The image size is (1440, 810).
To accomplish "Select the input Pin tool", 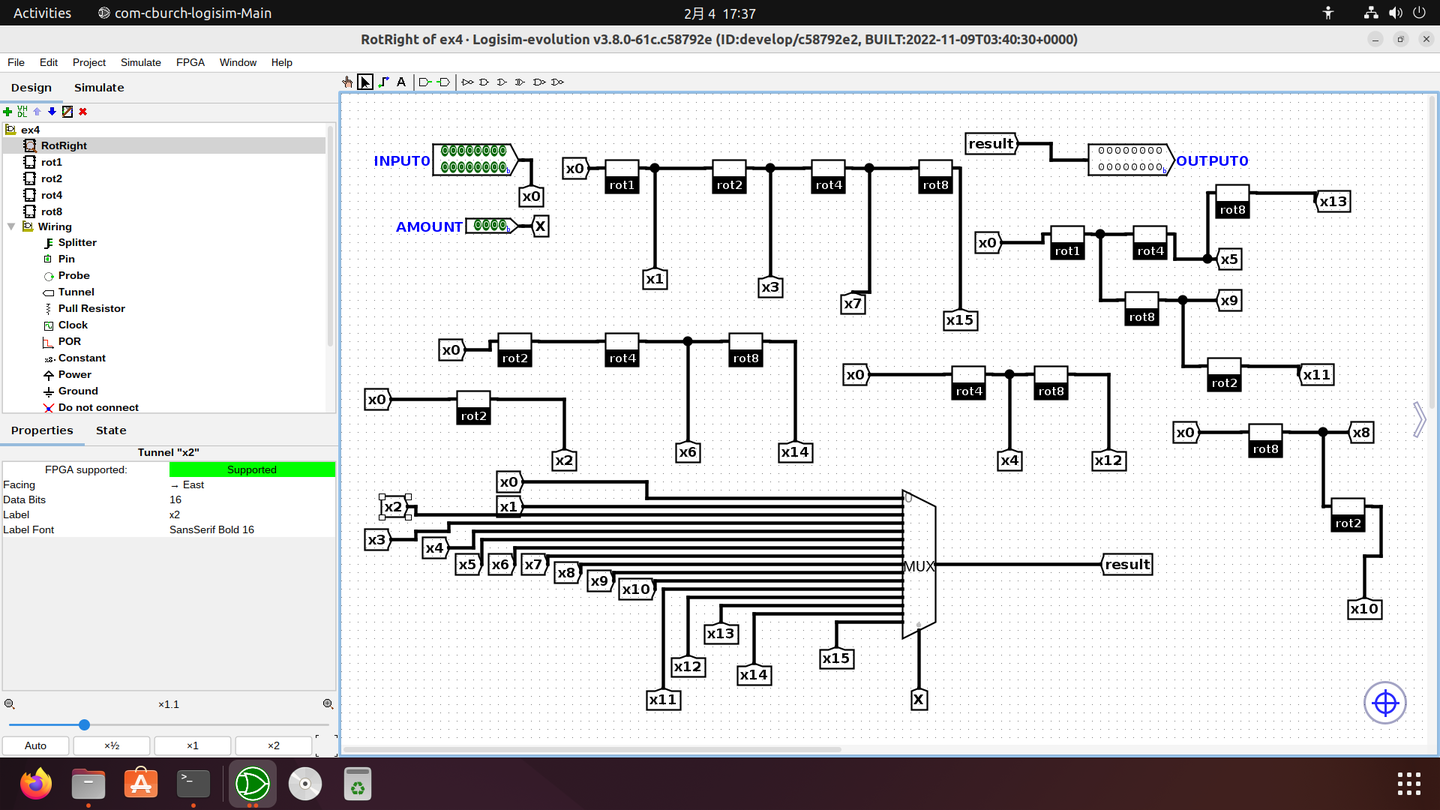I will 424,82.
